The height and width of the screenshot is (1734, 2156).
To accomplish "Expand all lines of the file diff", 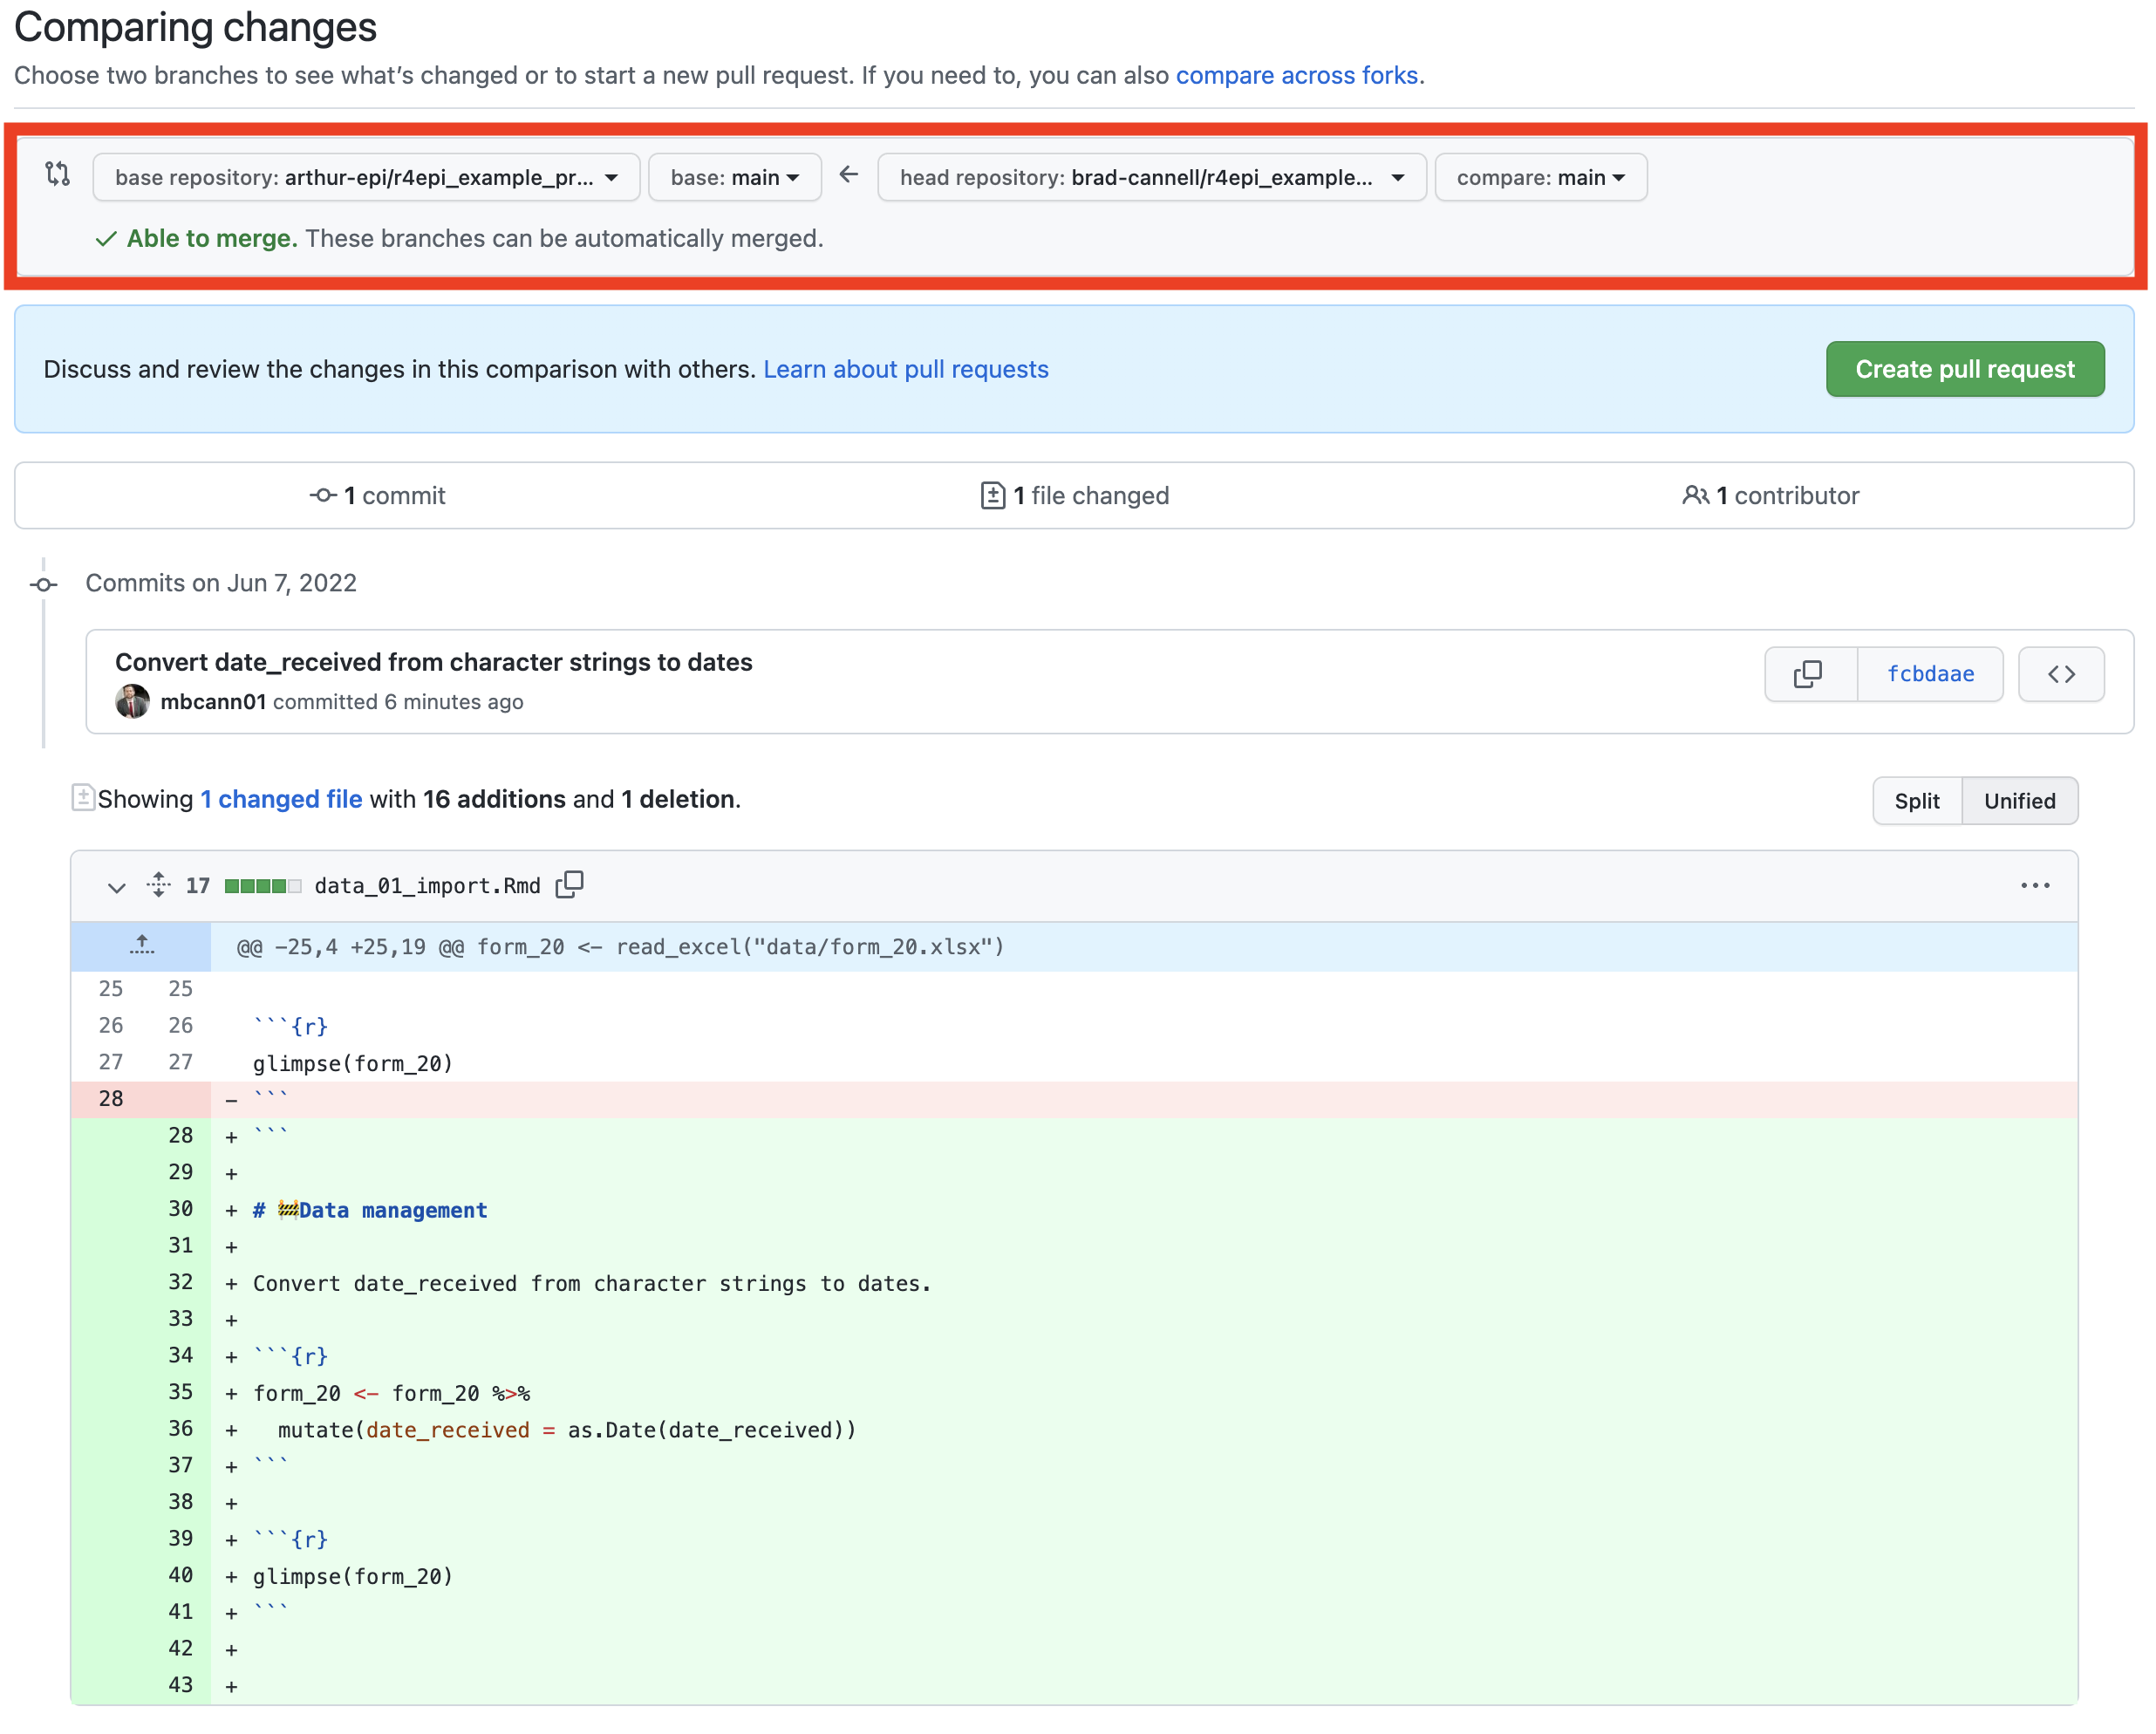I will click(158, 885).
